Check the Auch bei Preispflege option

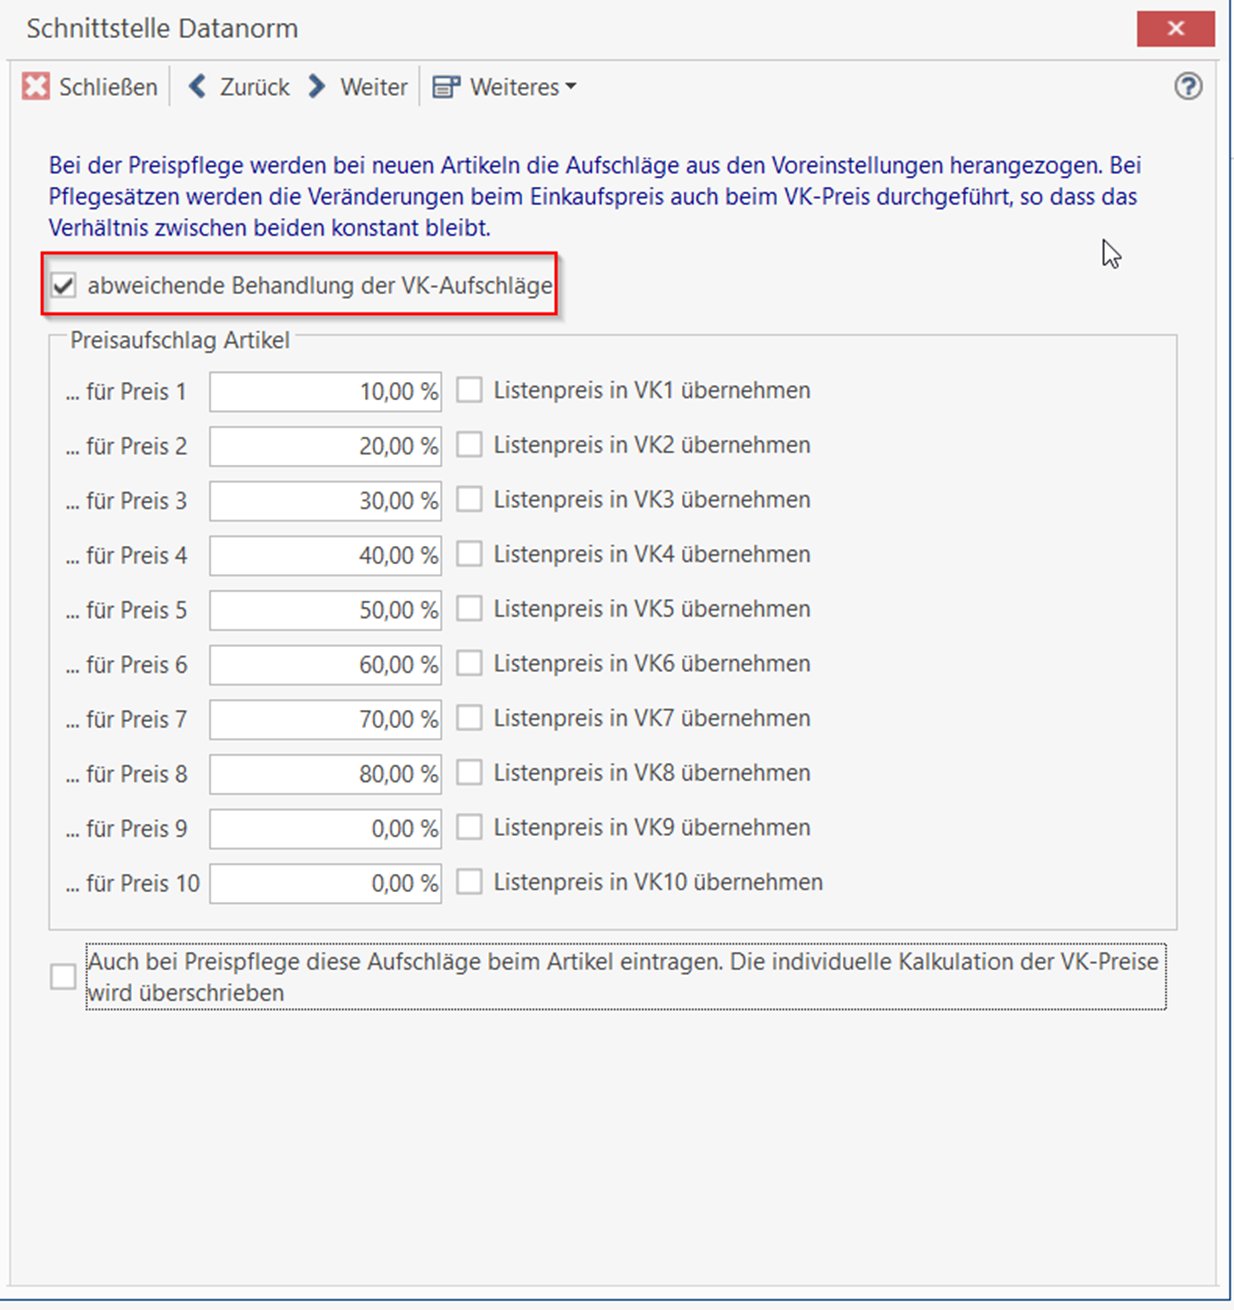tap(63, 977)
